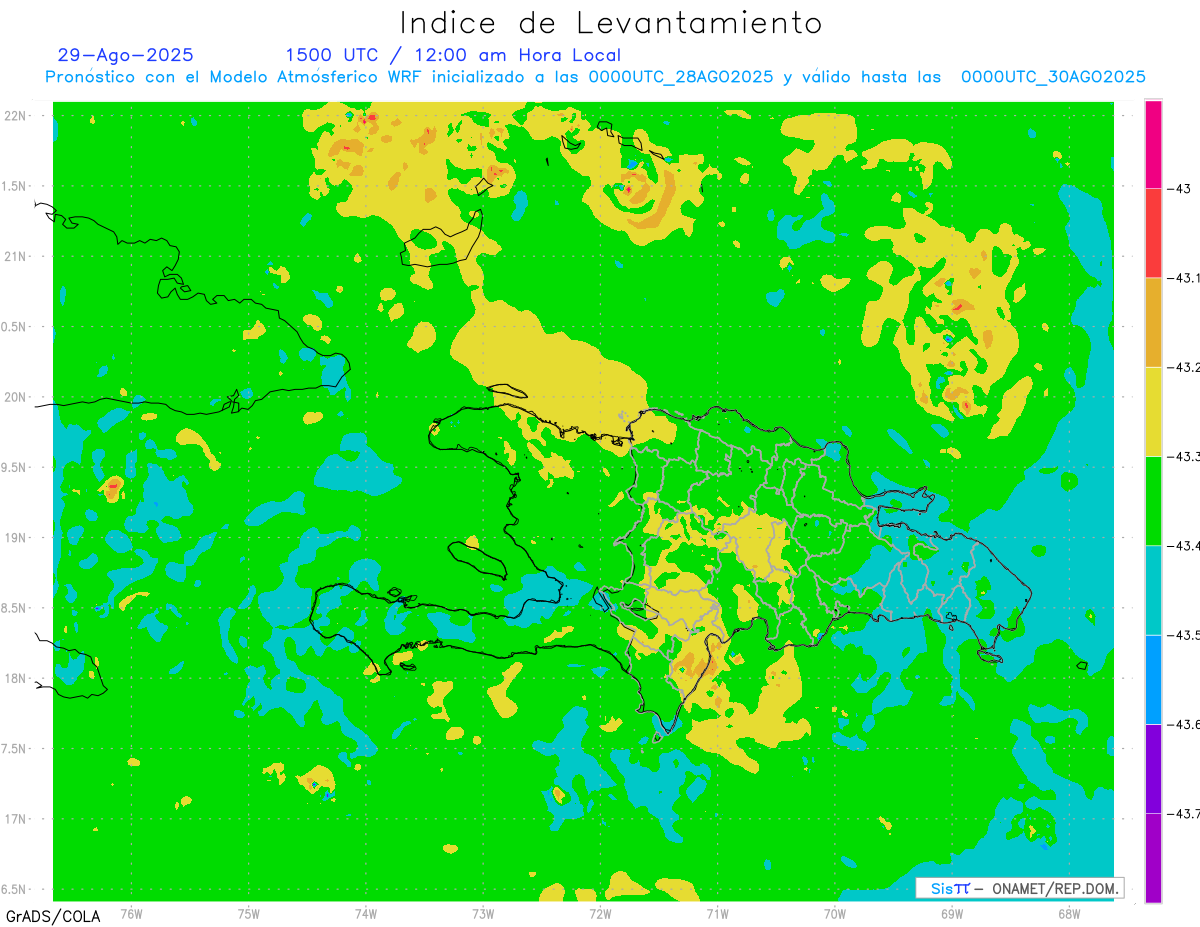Image resolution: width=1200 pixels, height=927 pixels.
Task: Click the legend value "-43.1"
Action: pos(1184,277)
